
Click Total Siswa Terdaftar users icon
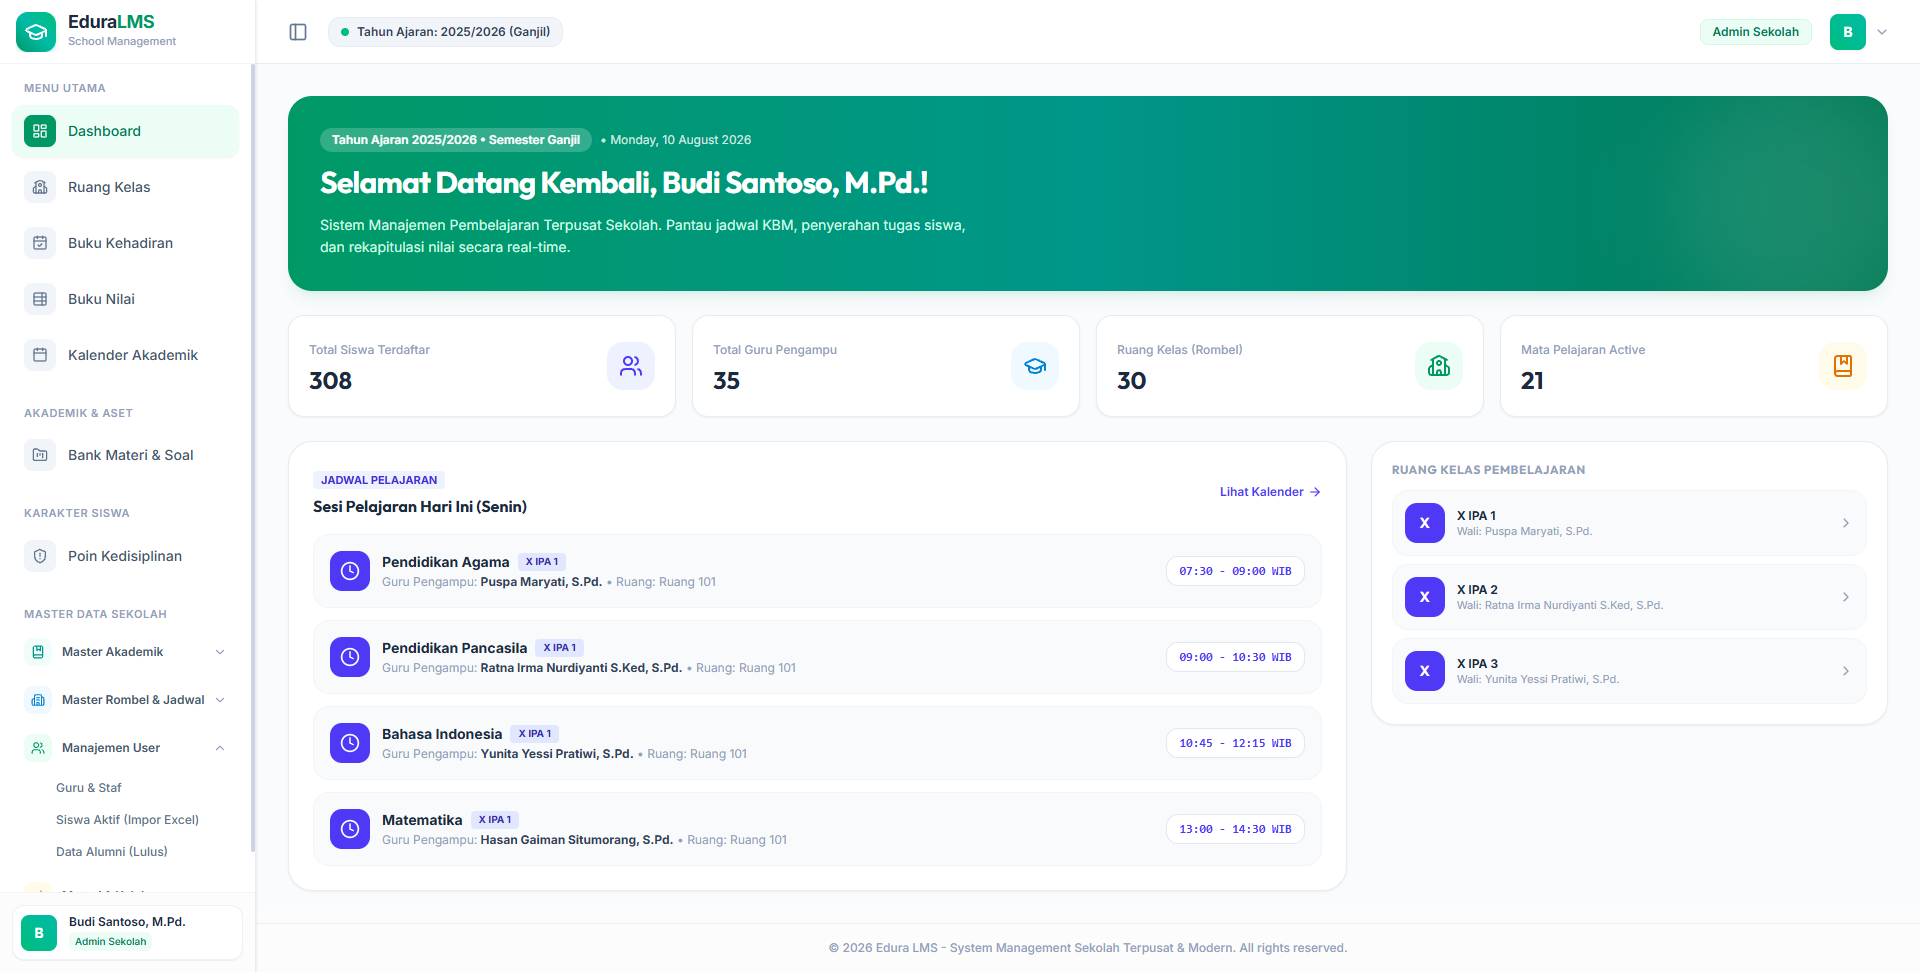(631, 366)
